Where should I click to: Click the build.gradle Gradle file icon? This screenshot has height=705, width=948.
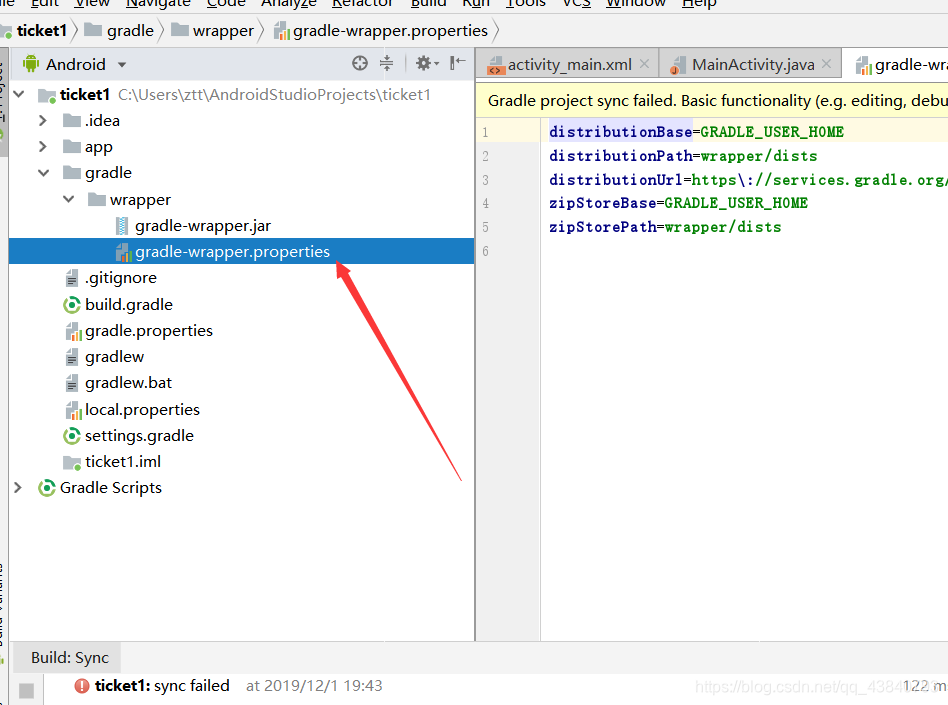pyautogui.click(x=70, y=304)
